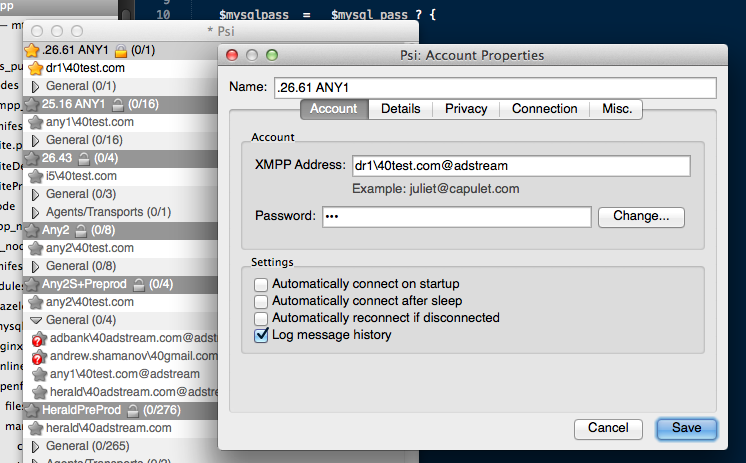746x463 pixels.
Task: Click the gray star of 26.43 account
Action: coord(32,158)
